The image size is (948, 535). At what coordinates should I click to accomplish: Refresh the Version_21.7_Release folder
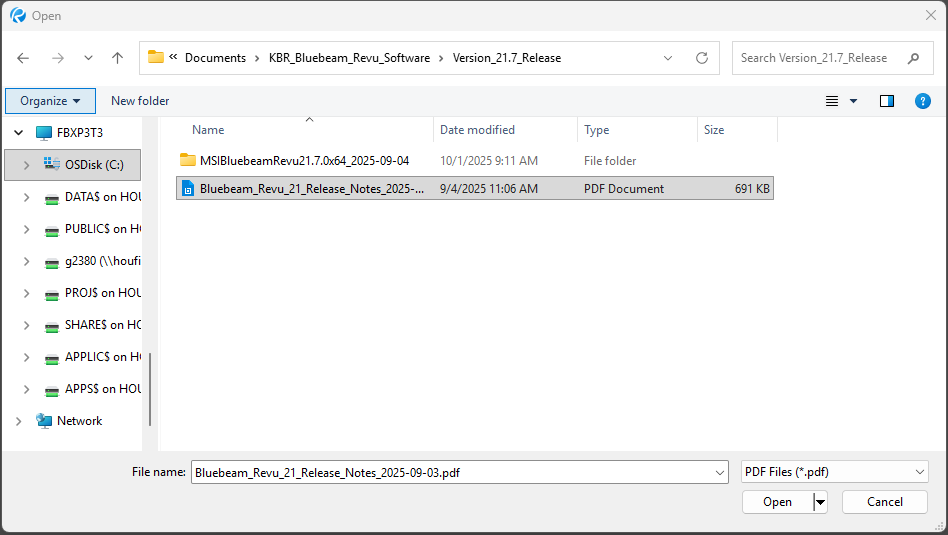[x=702, y=58]
